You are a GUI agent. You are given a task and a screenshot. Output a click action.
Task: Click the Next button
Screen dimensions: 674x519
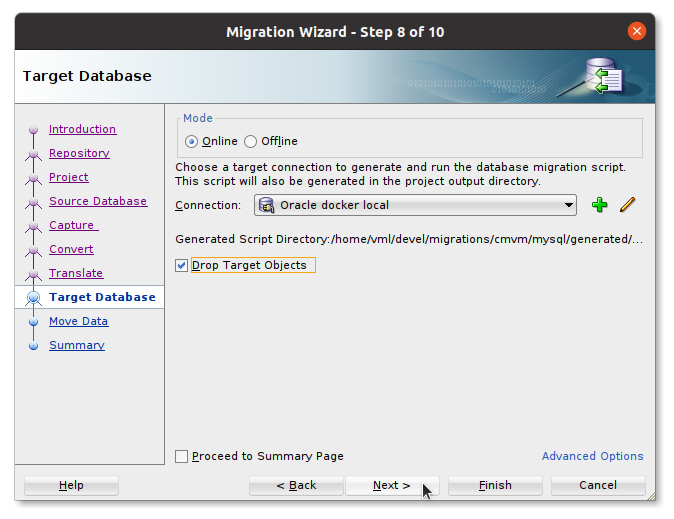(392, 485)
